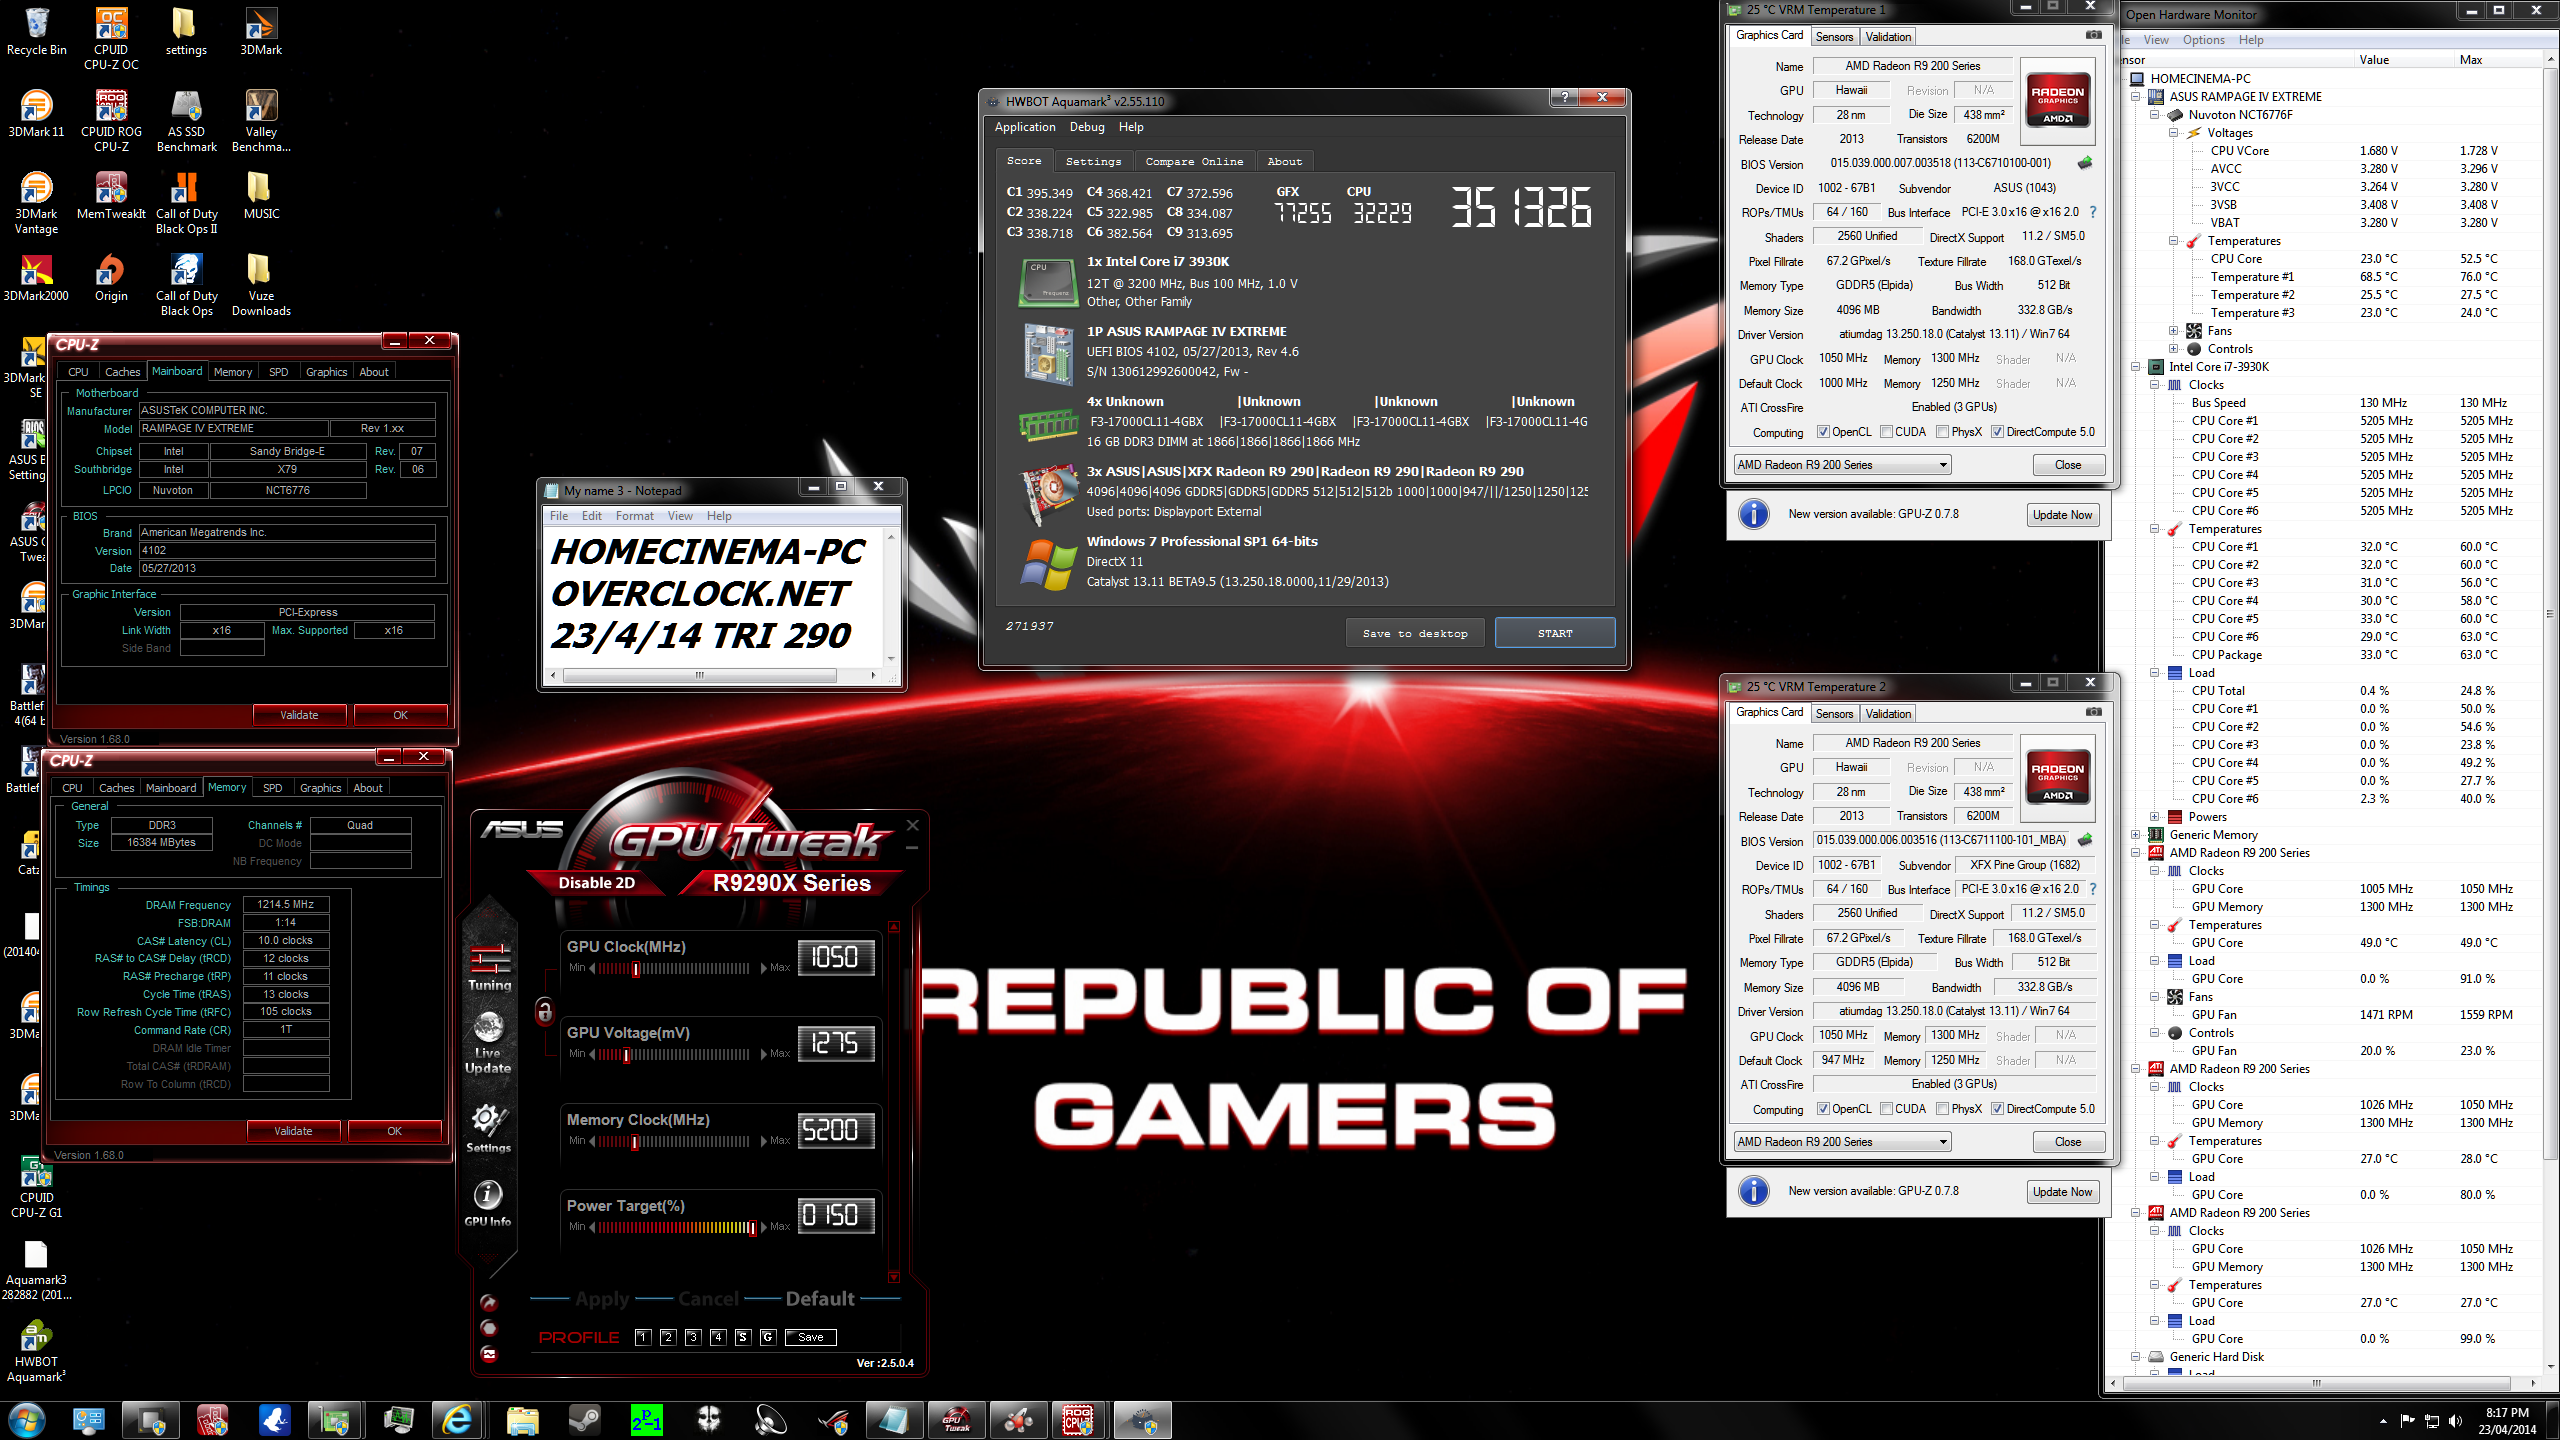Click the screenshot camera icon in VRM Temperature 1 window
Viewport: 2560px width, 1440px height.
click(2094, 35)
